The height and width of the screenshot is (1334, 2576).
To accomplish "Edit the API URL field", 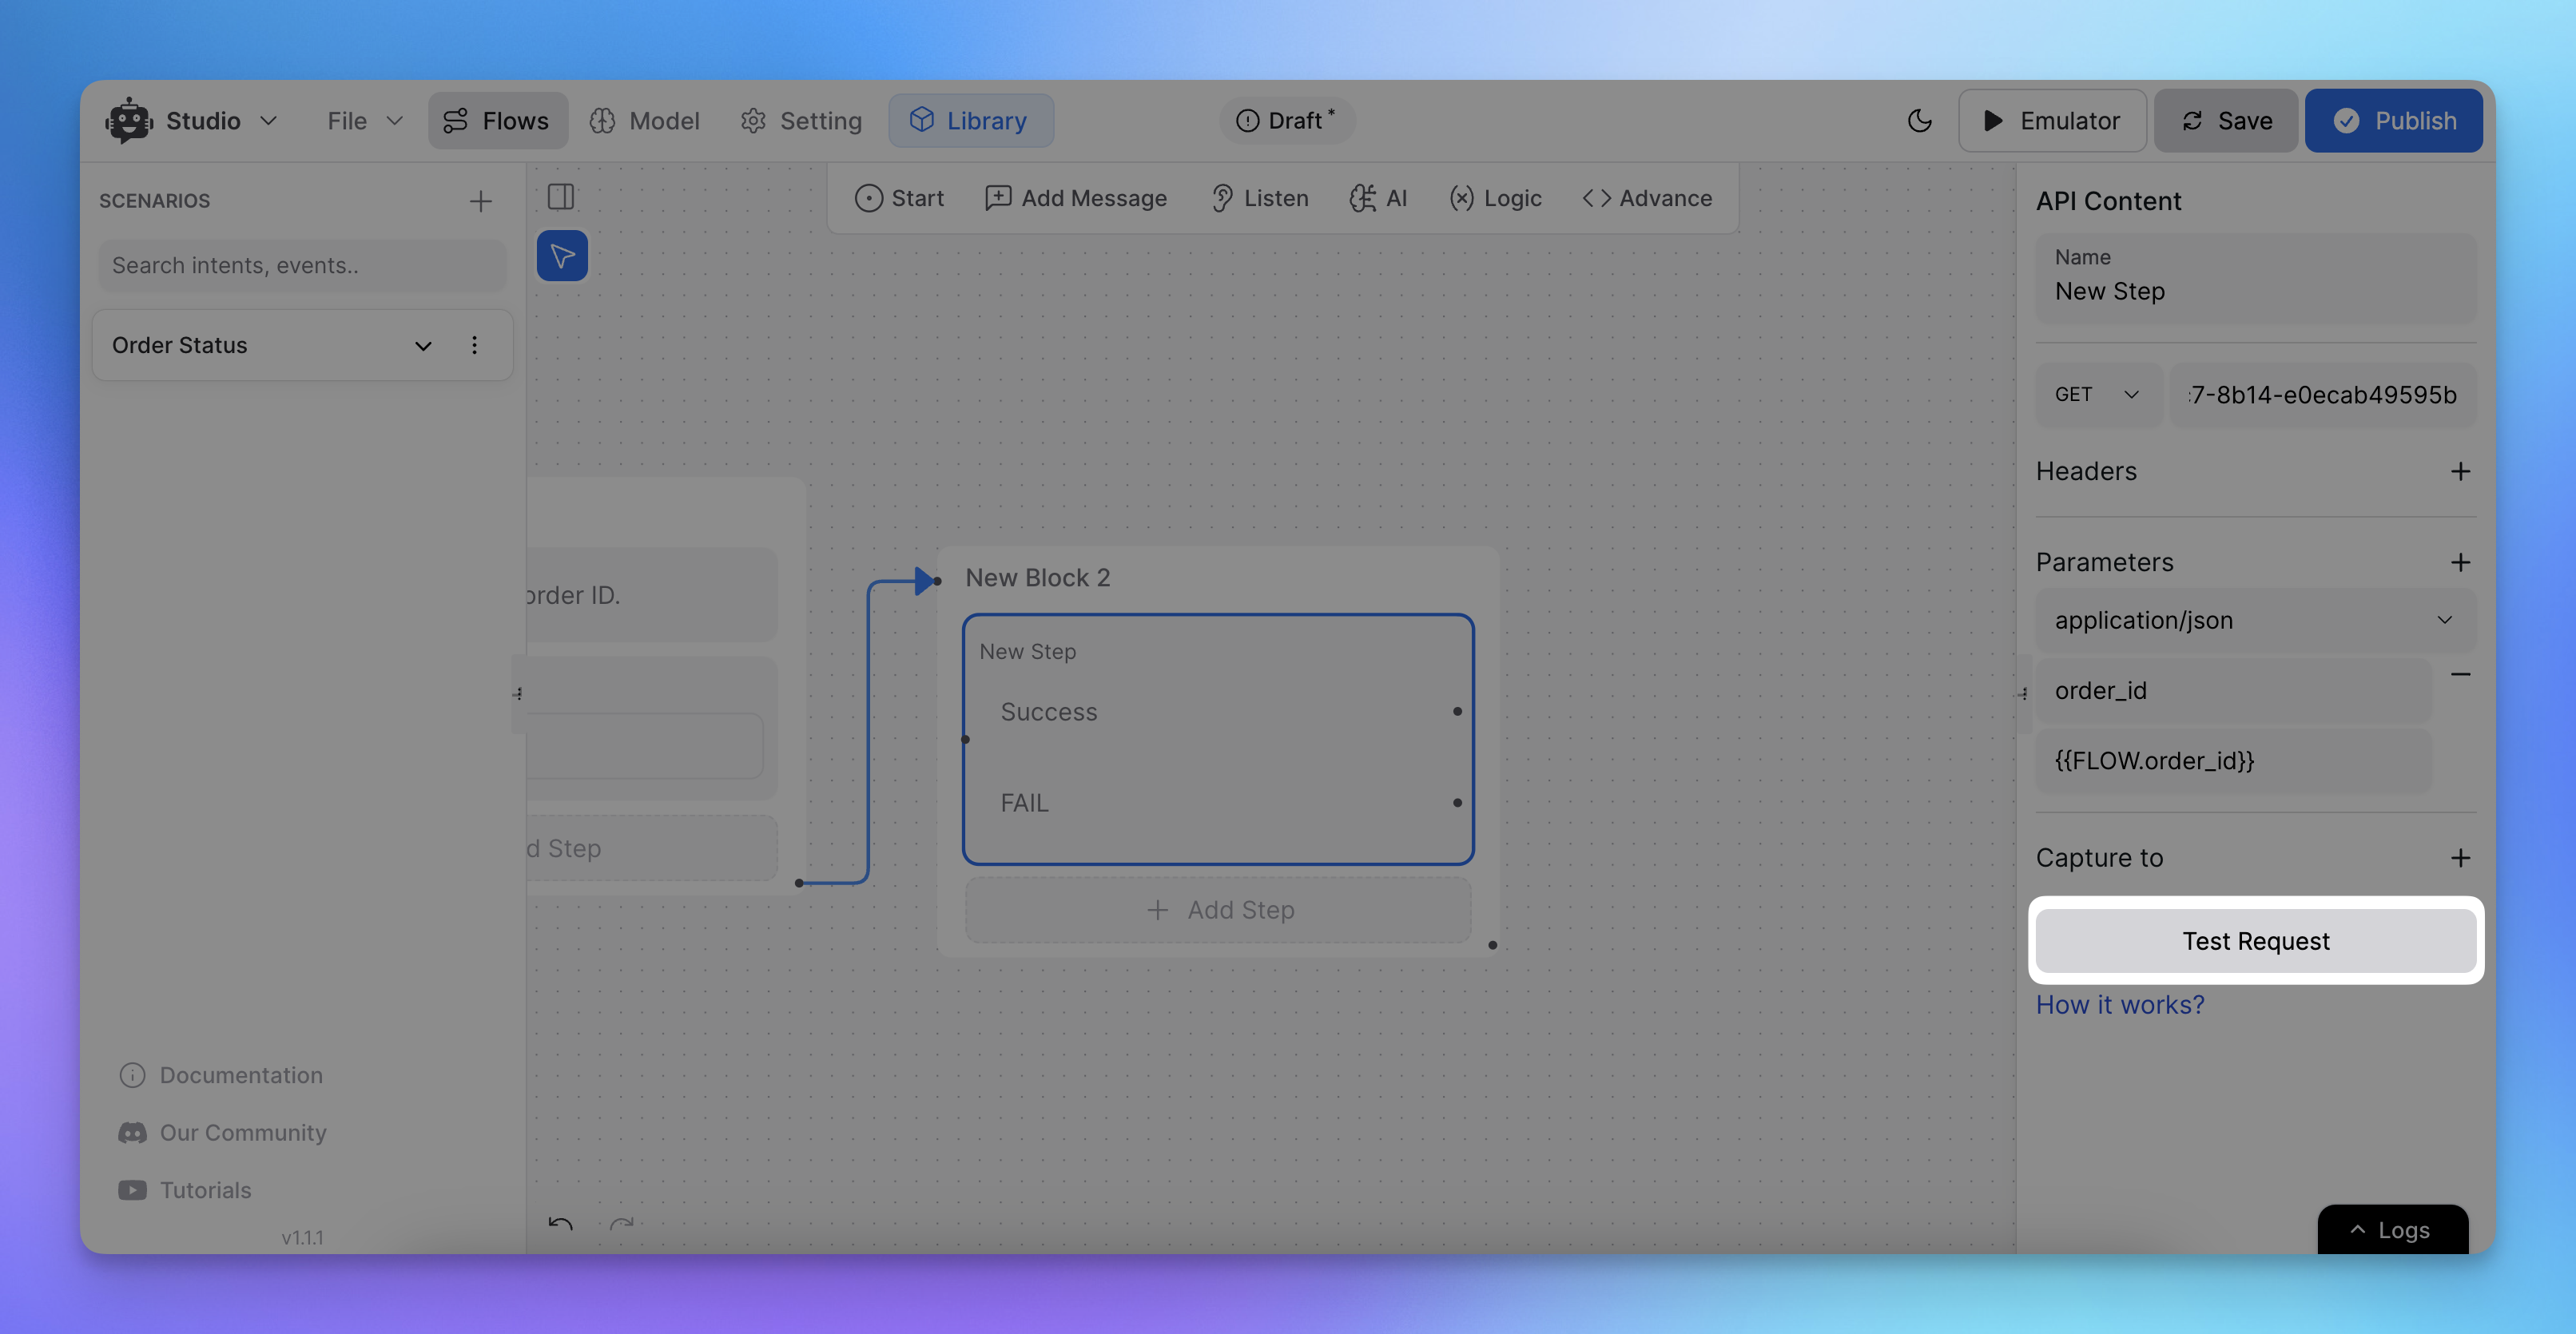I will pos(2323,395).
